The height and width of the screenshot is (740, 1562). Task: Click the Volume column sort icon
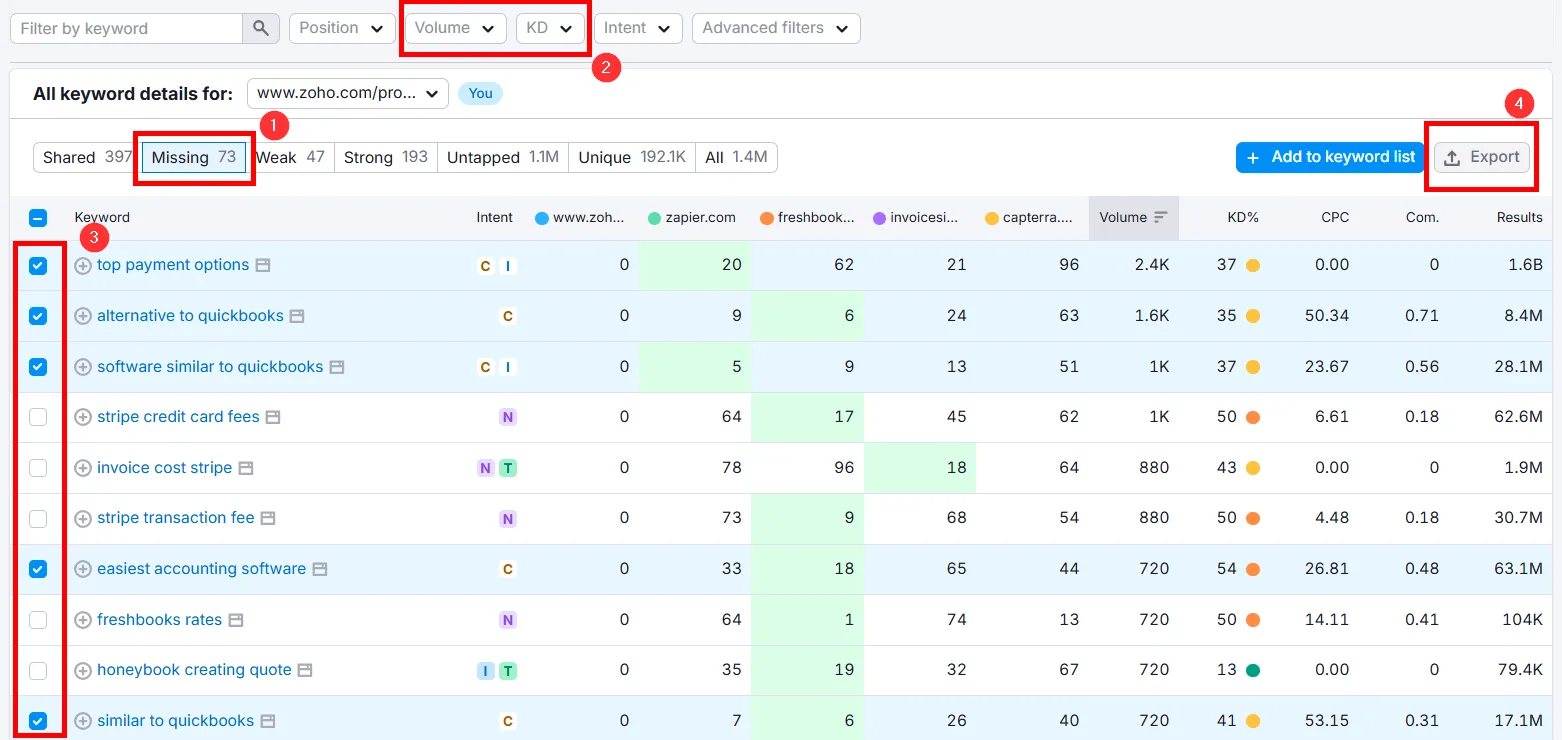pos(1161,217)
